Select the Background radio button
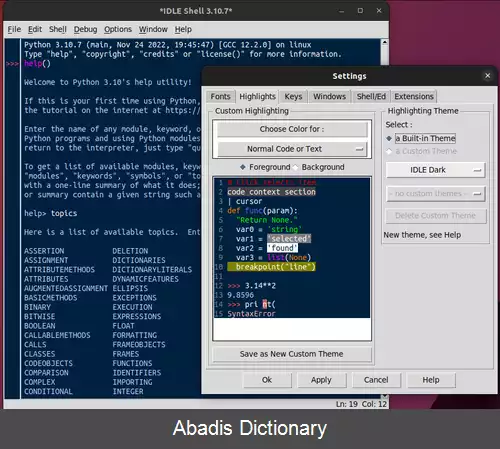 tap(319, 167)
